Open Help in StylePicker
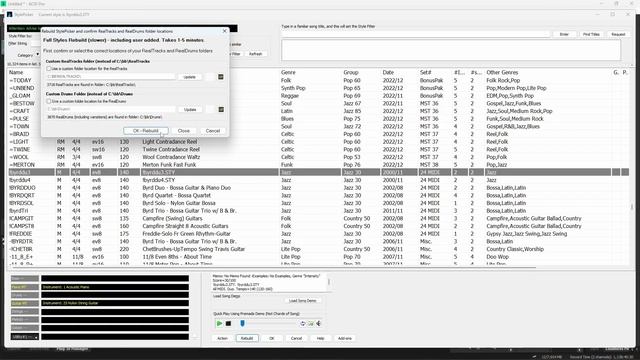This screenshot has height=360, width=640. tap(320, 338)
